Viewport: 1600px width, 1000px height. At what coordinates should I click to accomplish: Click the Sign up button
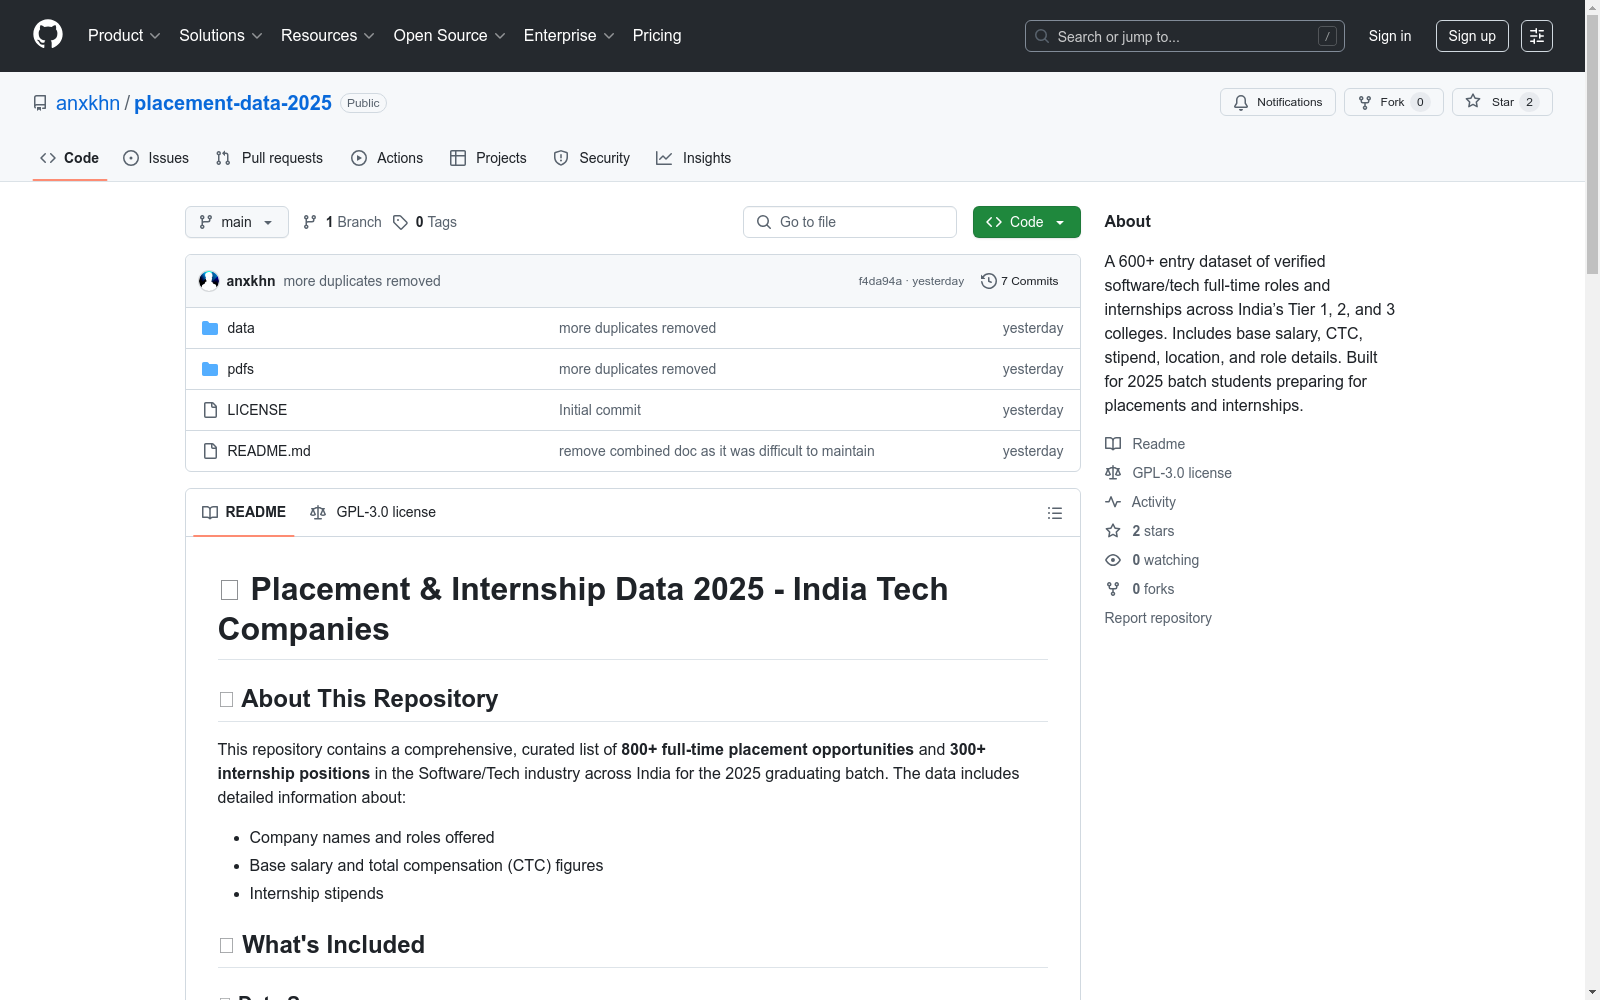point(1472,36)
